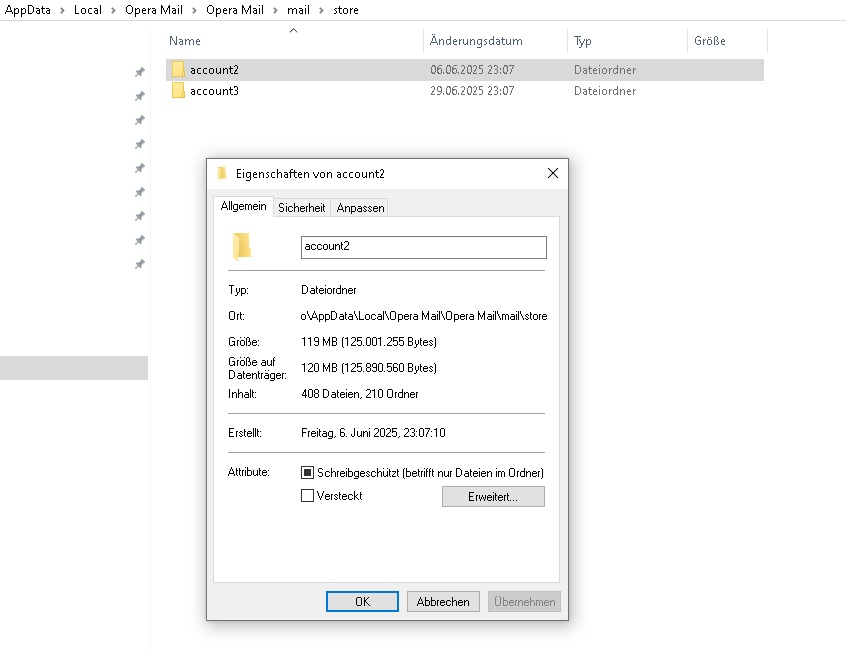This screenshot has width=846, height=653.
Task: Click the Abbrechen button
Action: tap(443, 601)
